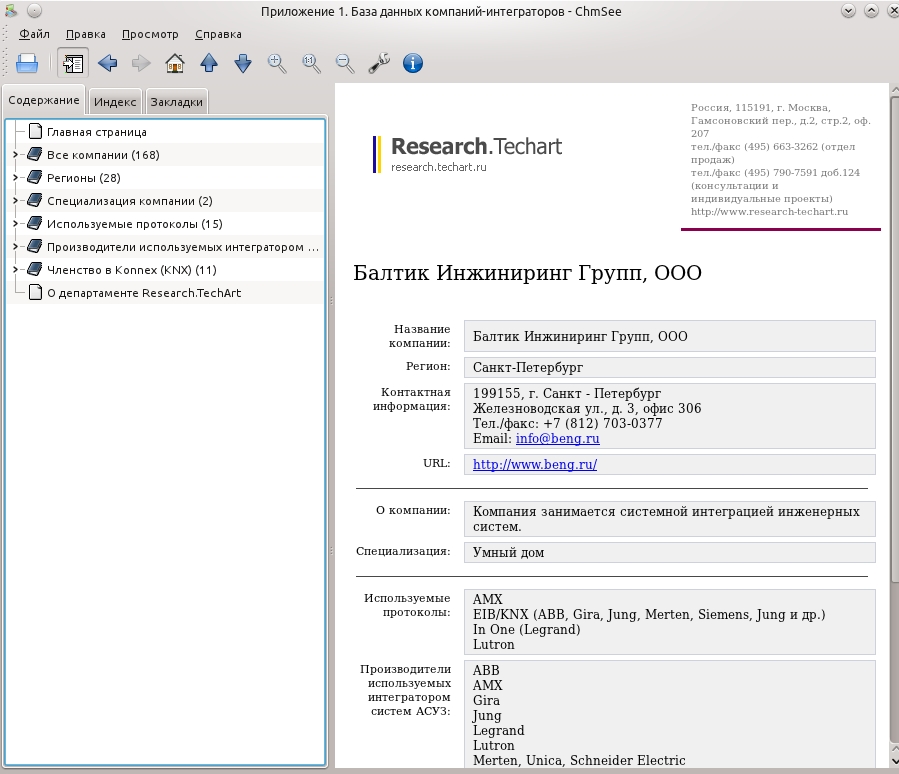This screenshot has height=774, width=899.
Task: Click the round pin button in title bar
Action: click(x=34, y=10)
